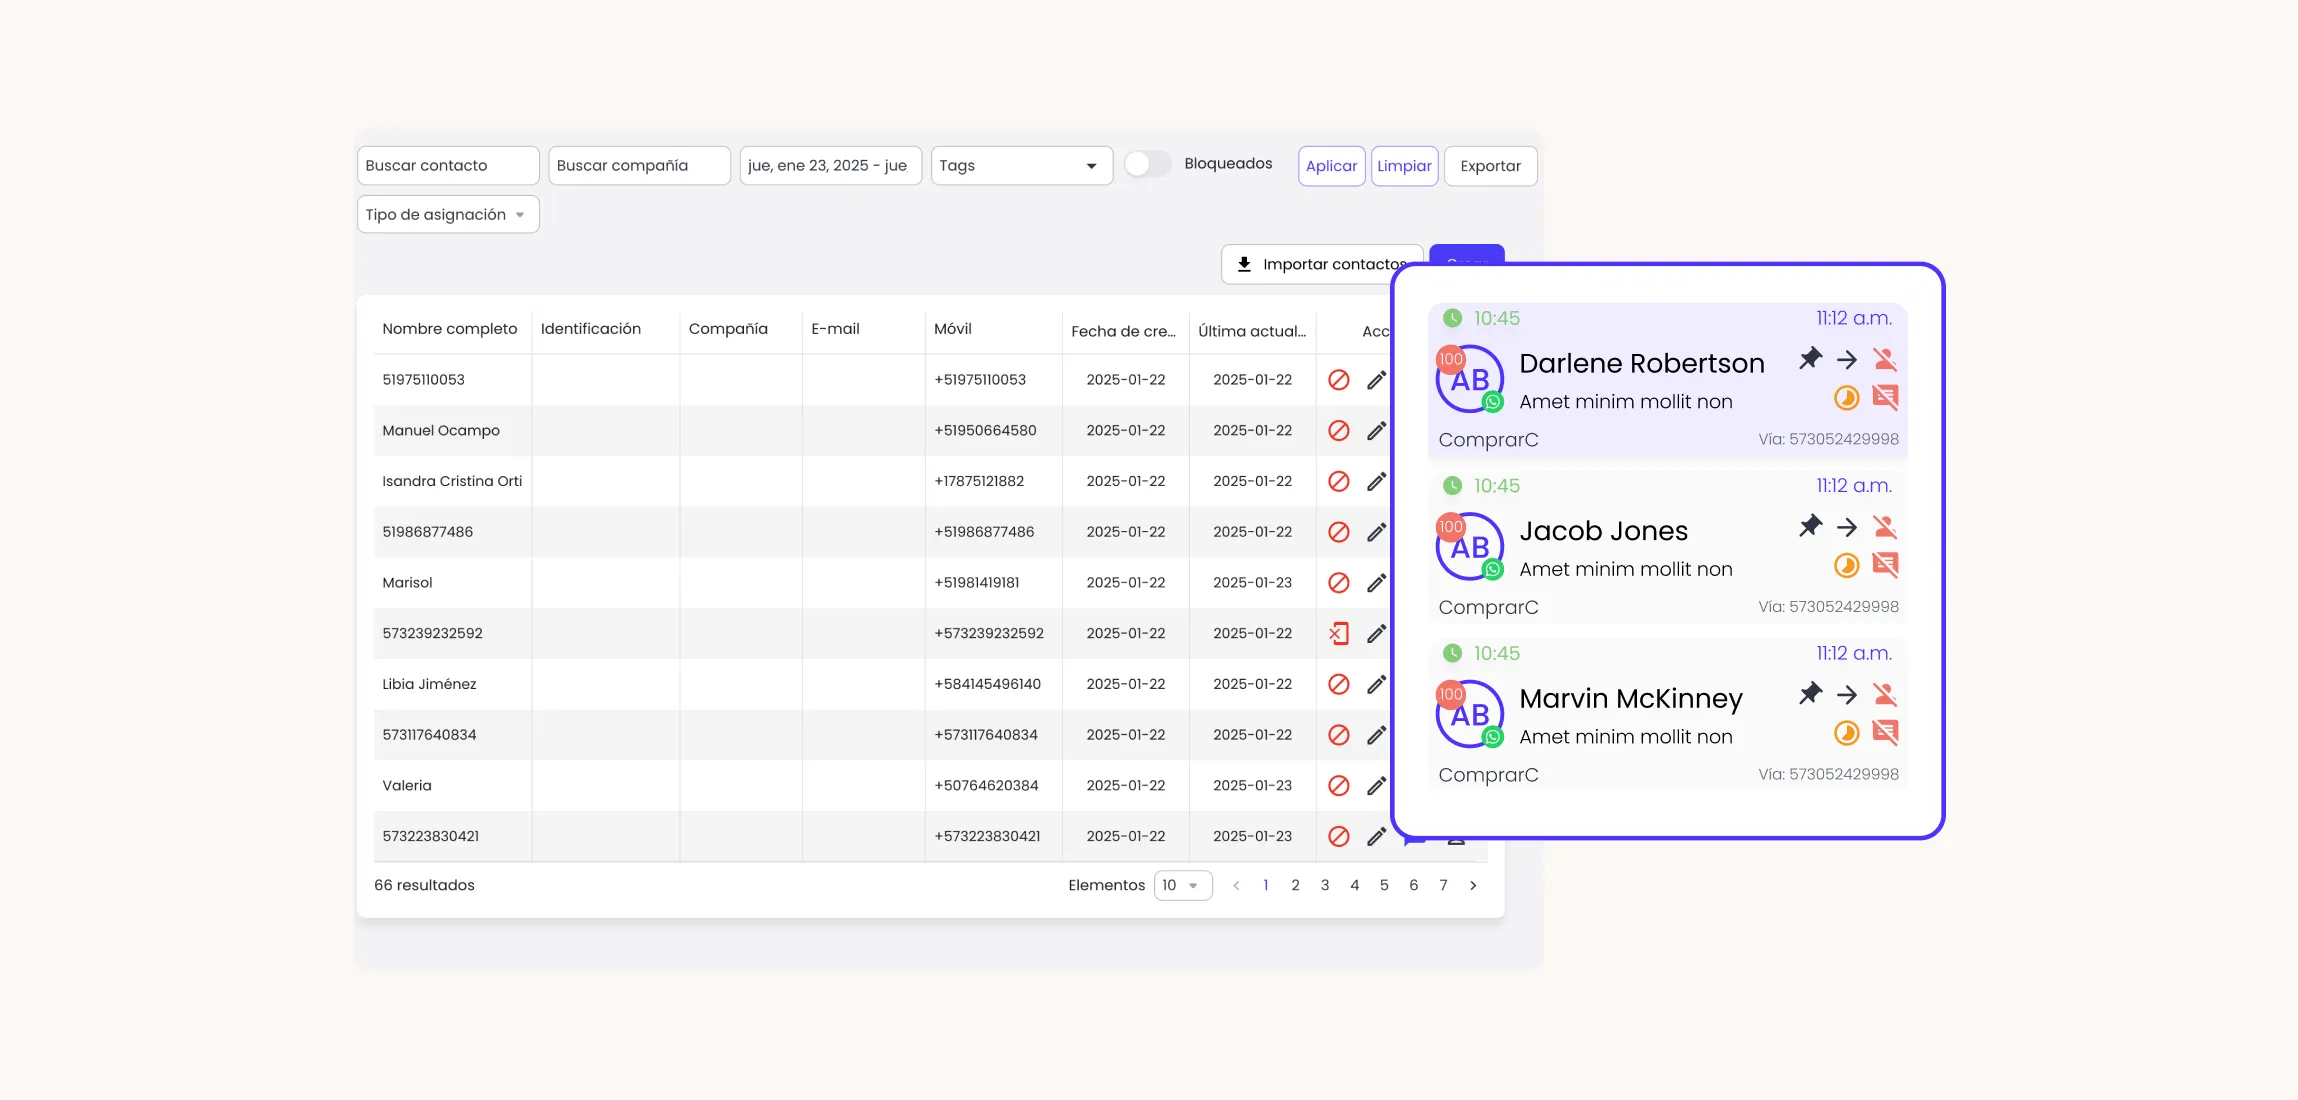Toggle the Bloqueados switch
This screenshot has width=2298, height=1100.
coord(1147,164)
